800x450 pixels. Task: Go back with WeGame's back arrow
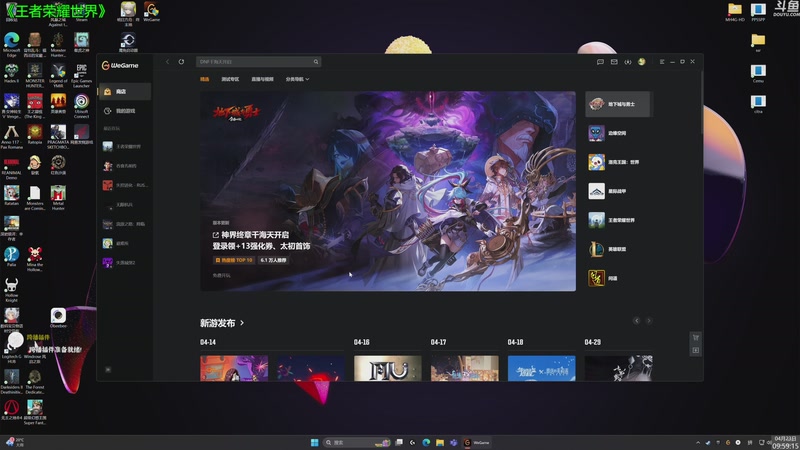(x=167, y=62)
